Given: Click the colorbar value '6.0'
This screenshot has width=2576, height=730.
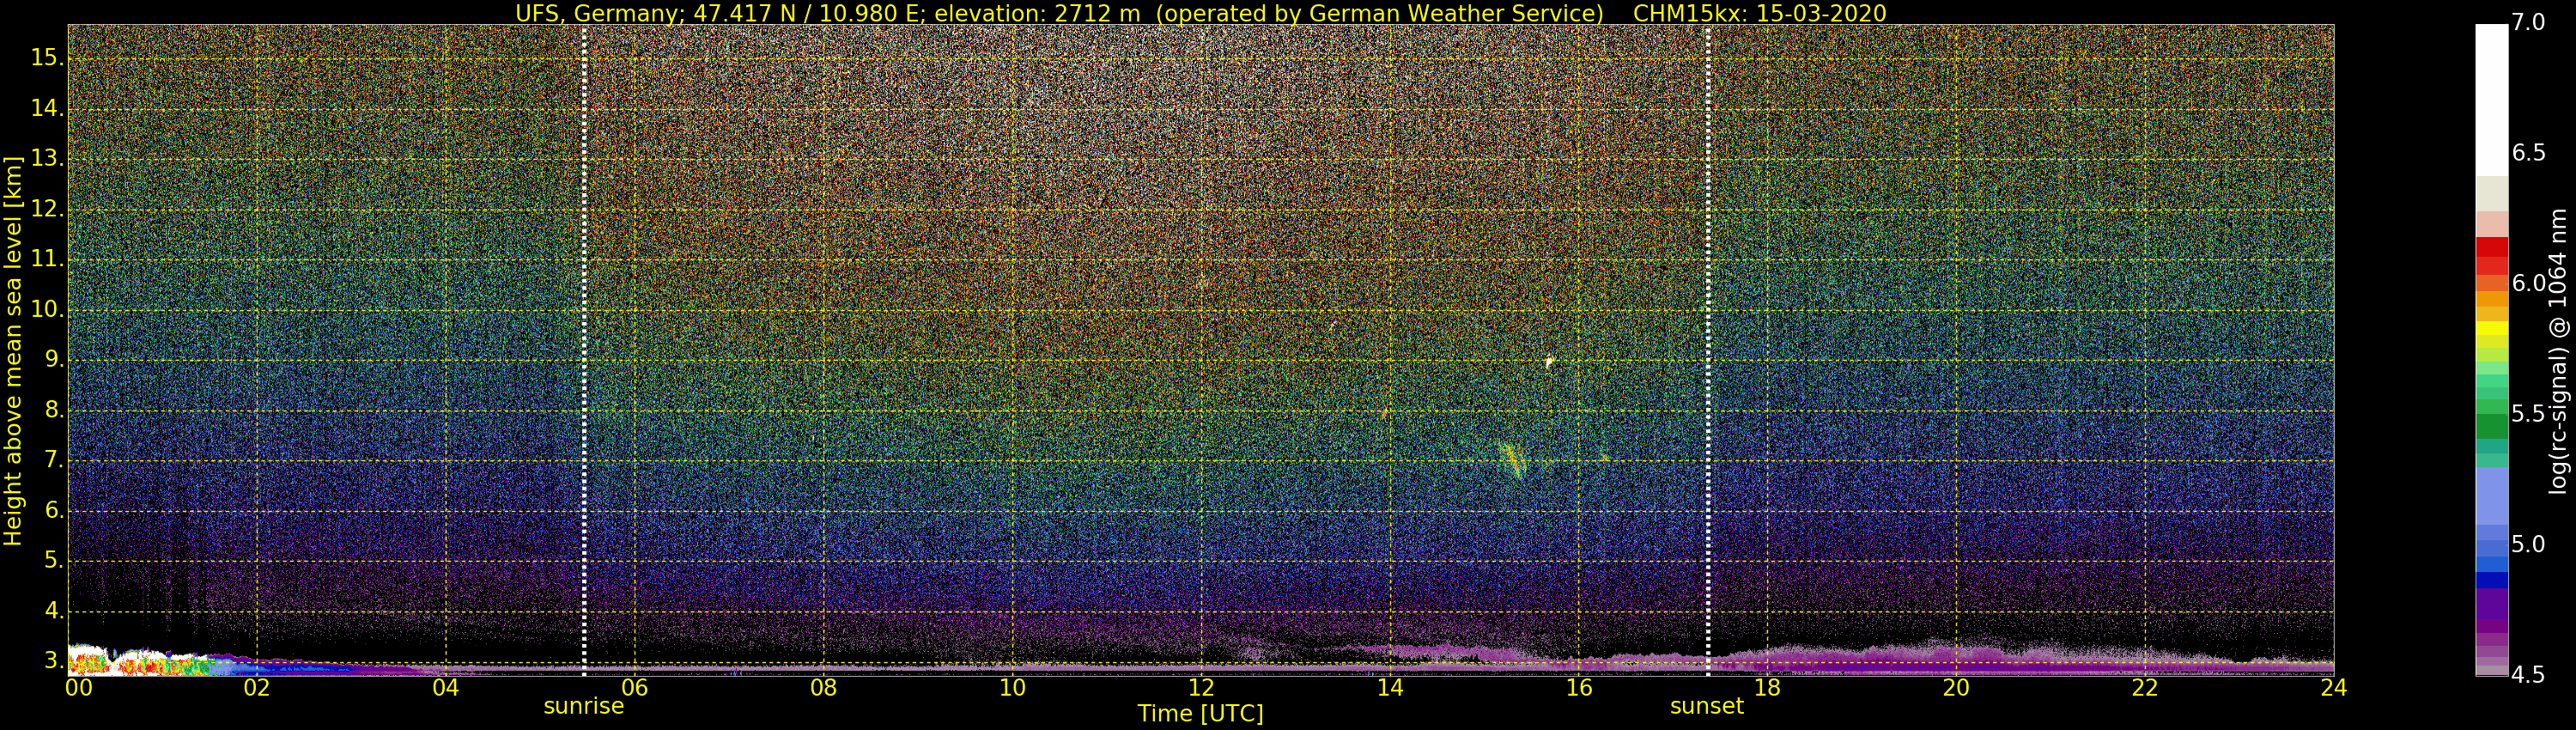Looking at the screenshot, I should 2527,283.
